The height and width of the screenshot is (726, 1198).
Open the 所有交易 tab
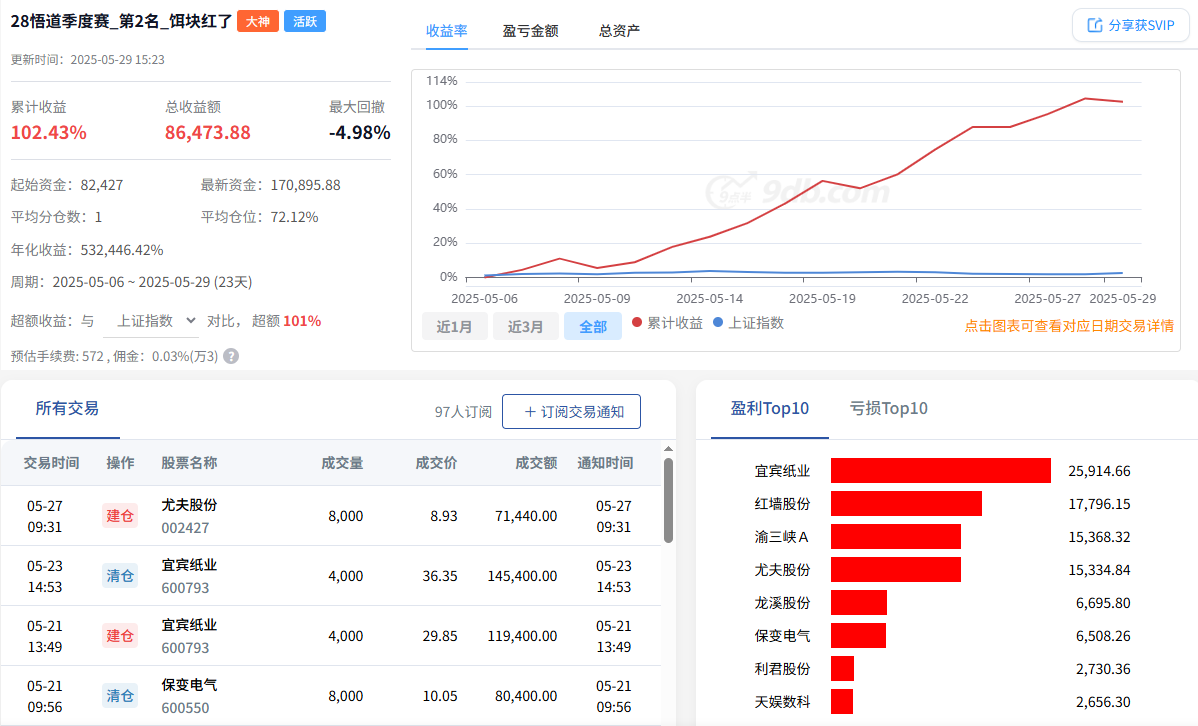coord(67,409)
